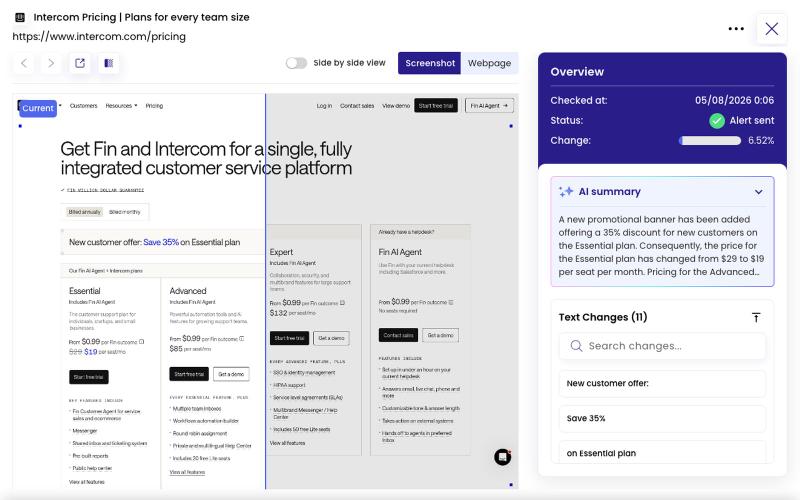This screenshot has width=800, height=500.
Task: Click the Checked at date value
Action: 734,101
